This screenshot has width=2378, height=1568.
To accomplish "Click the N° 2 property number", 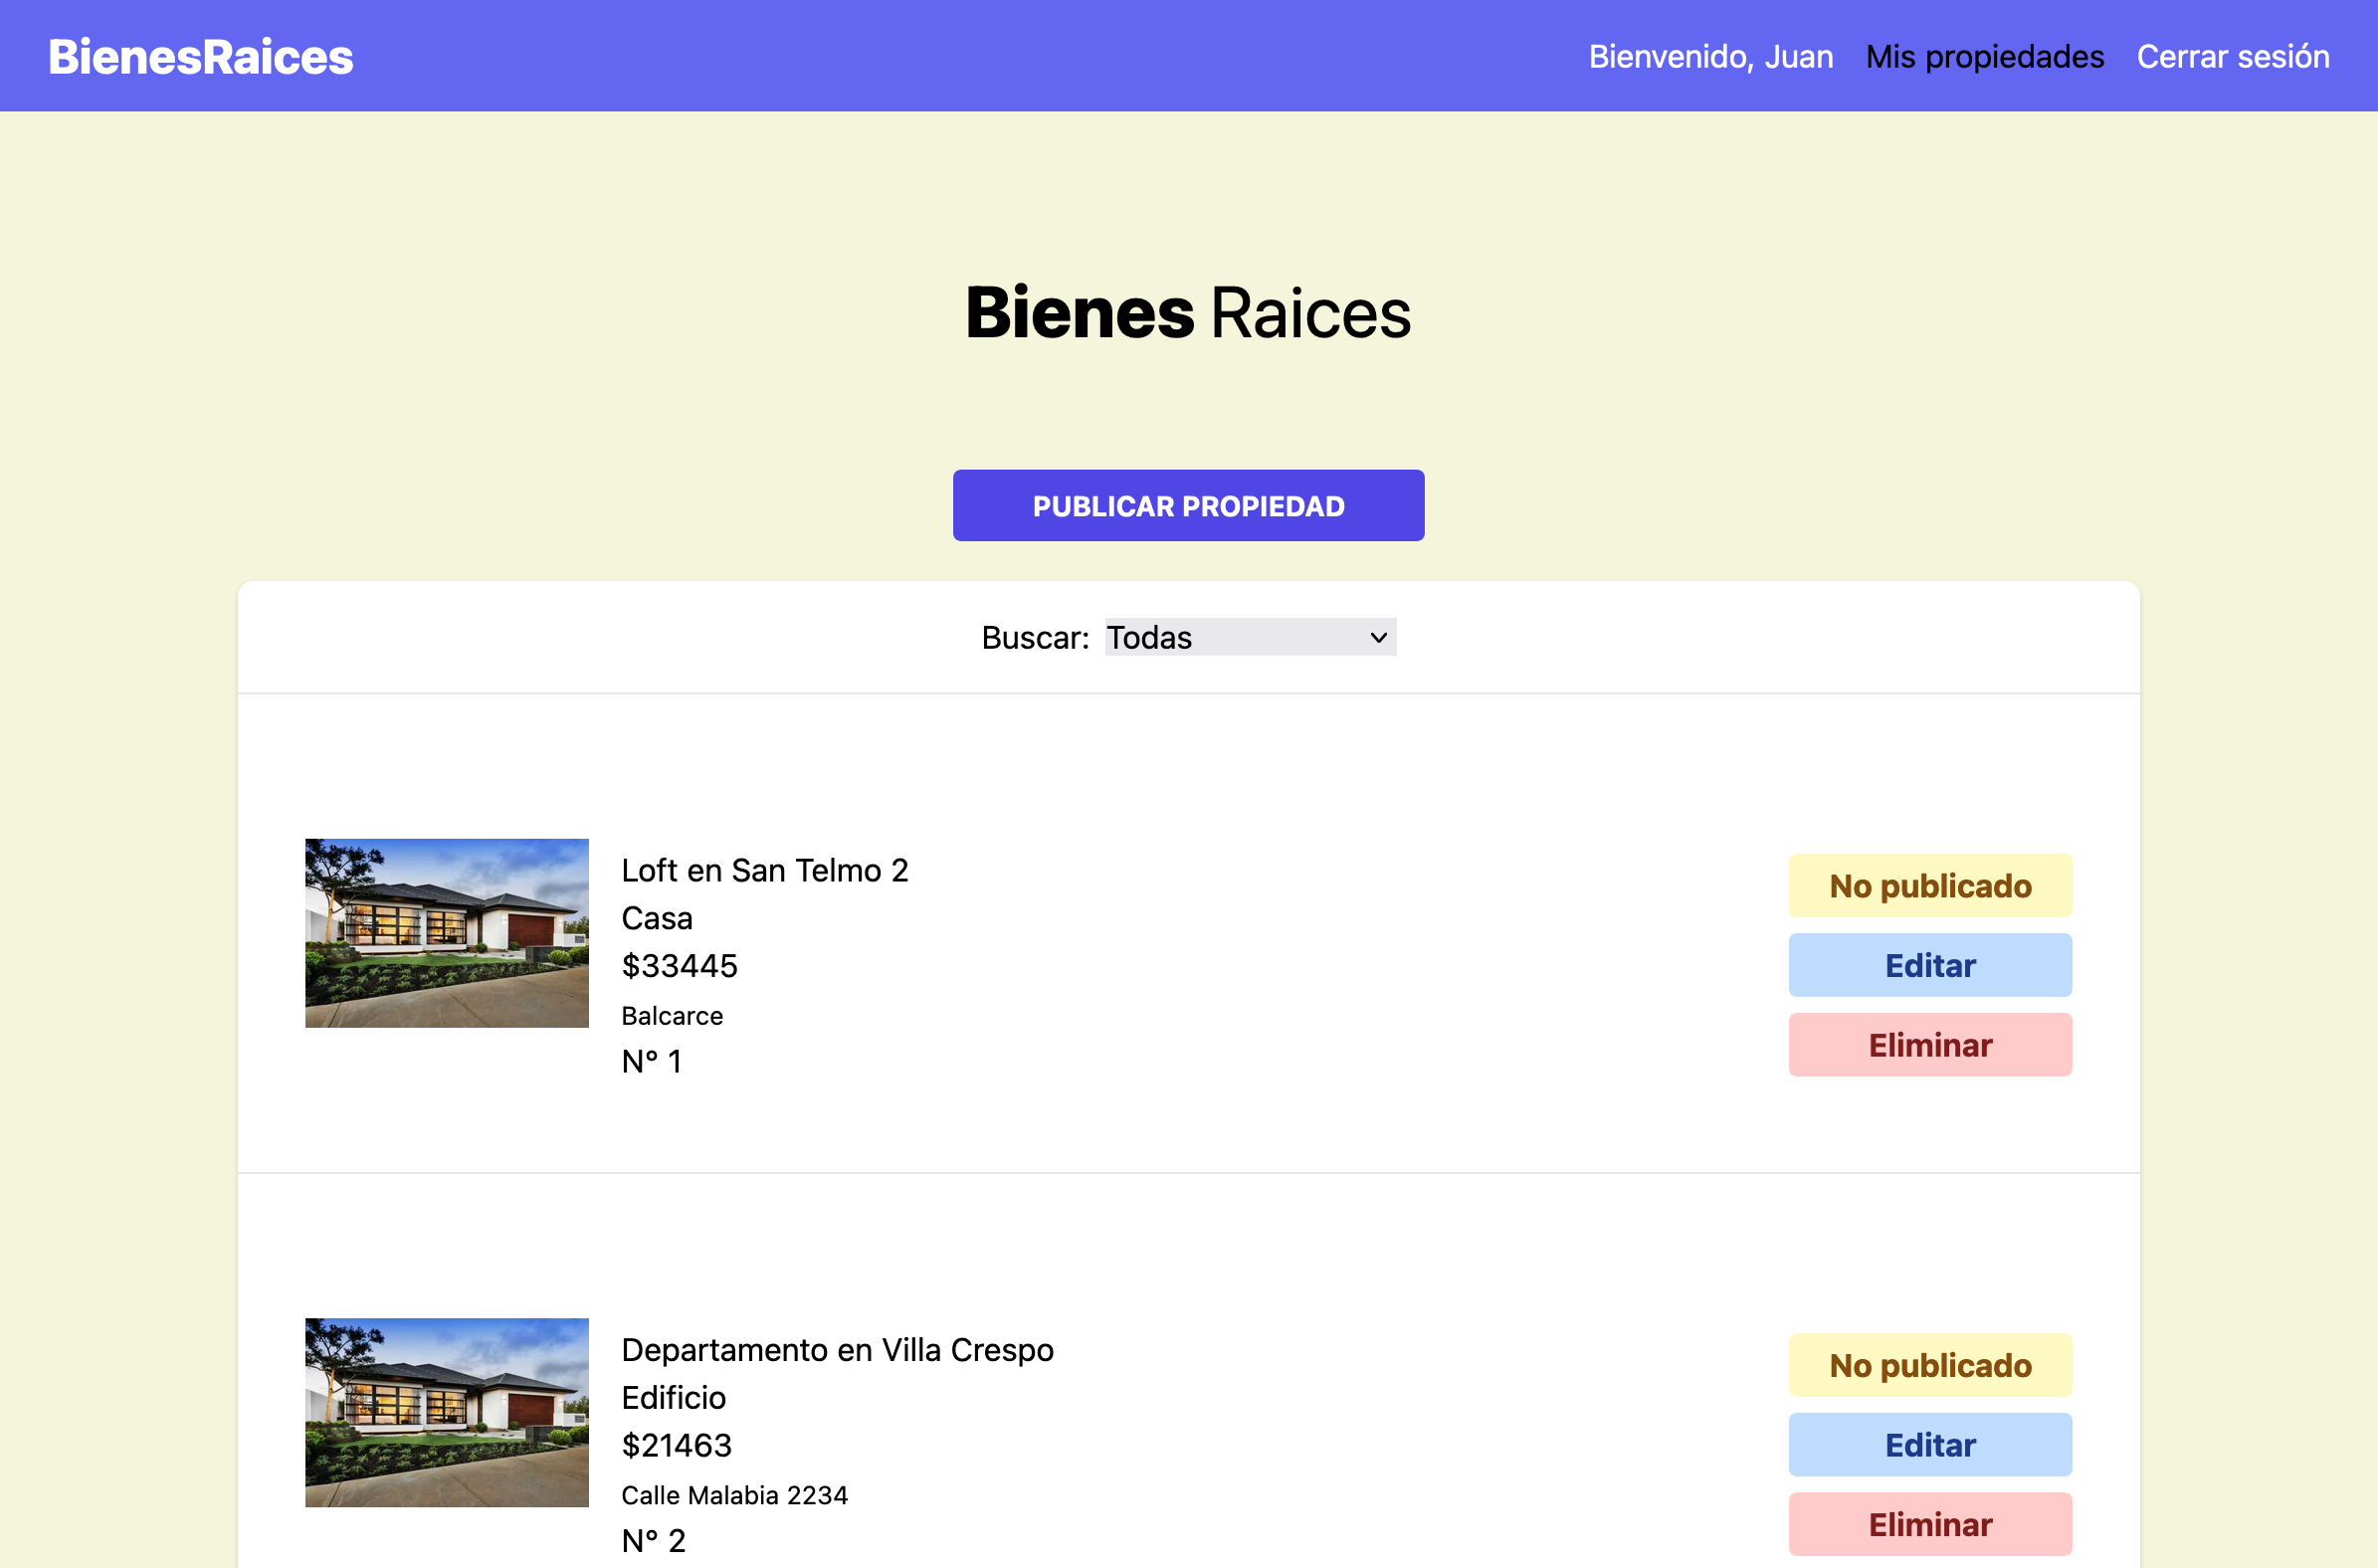I will pyautogui.click(x=653, y=1541).
